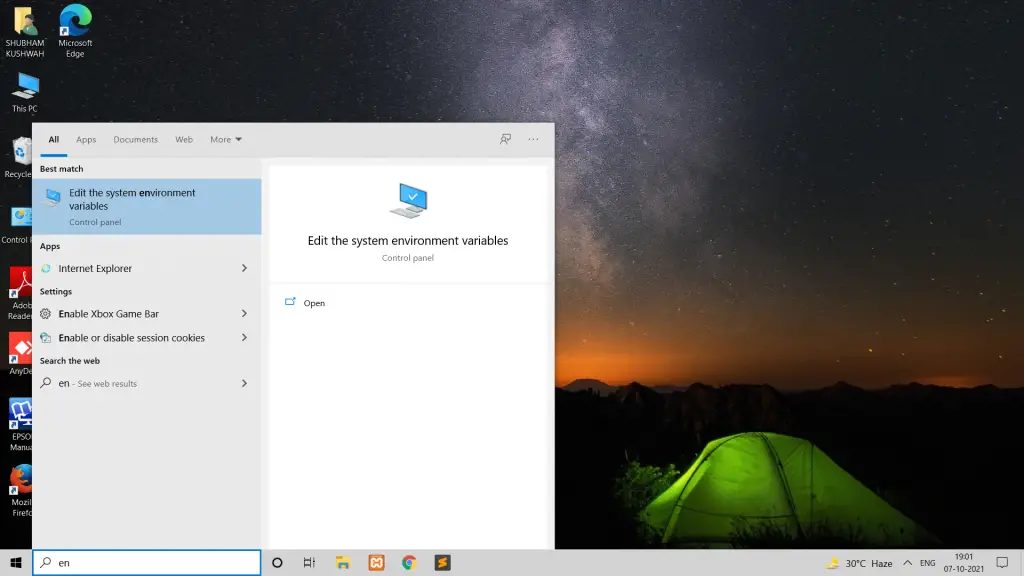Viewport: 1024px width, 576px height.
Task: Switch ENG input language indicator
Action: [927, 563]
